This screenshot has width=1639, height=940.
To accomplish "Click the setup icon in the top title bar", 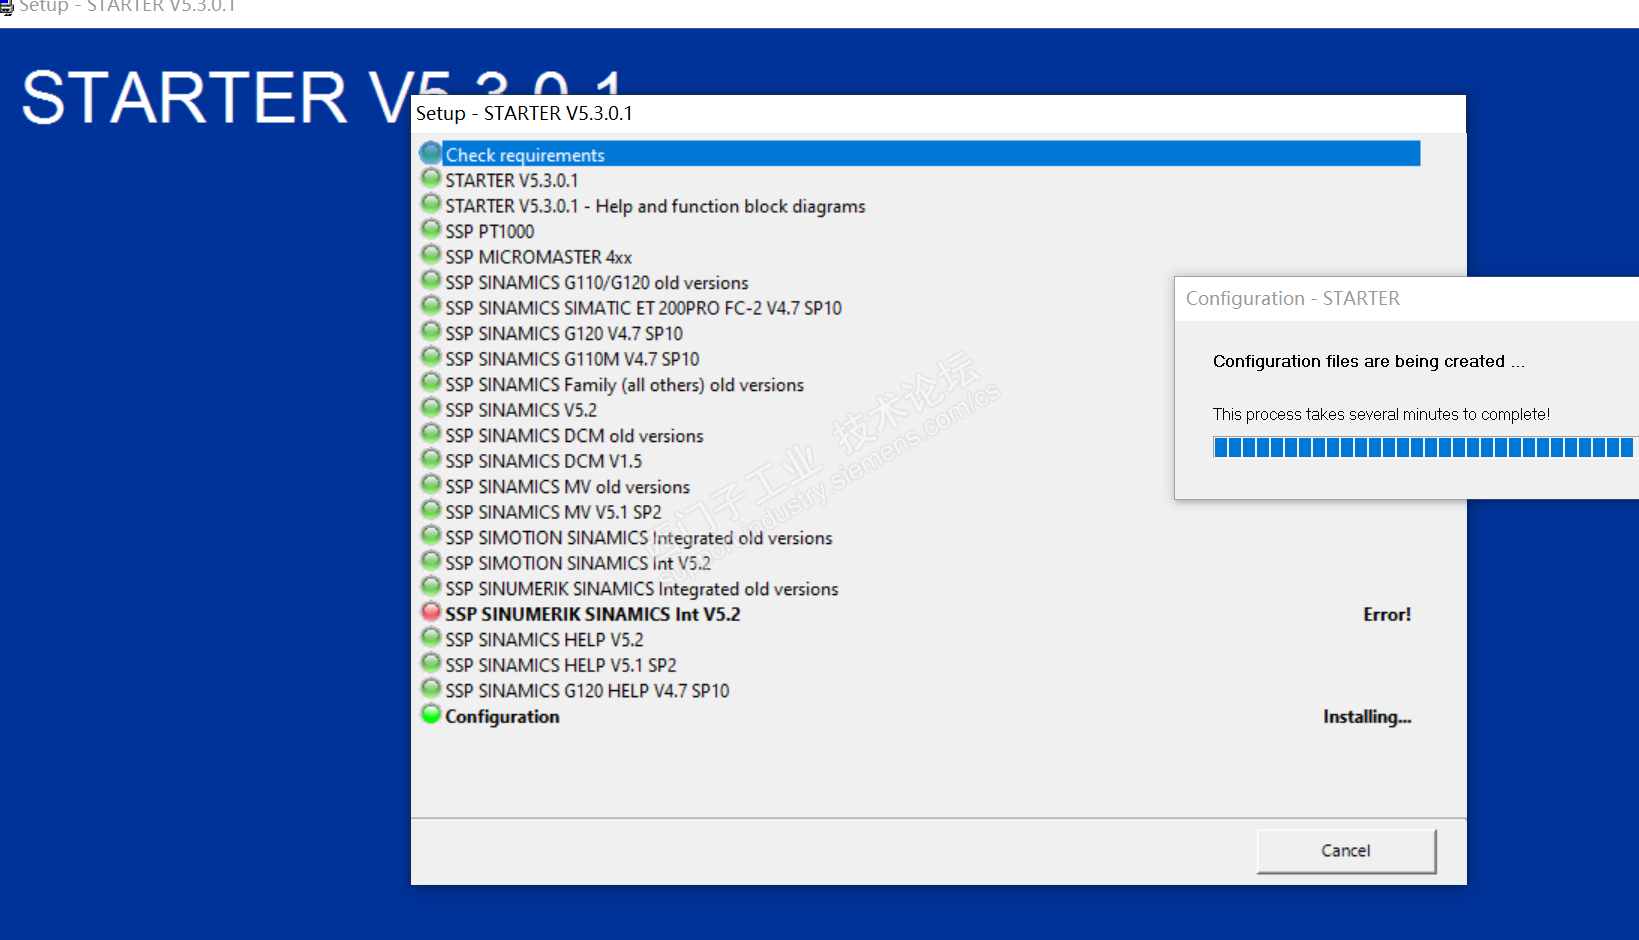I will click(7, 6).
